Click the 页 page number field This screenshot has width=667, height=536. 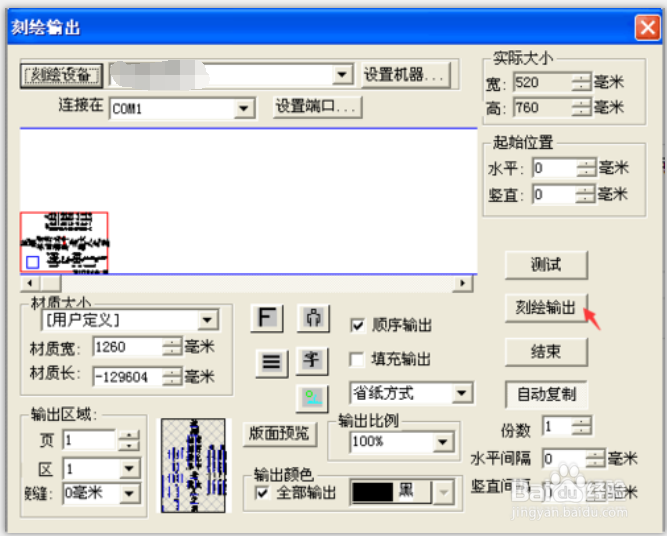pyautogui.click(x=89, y=440)
